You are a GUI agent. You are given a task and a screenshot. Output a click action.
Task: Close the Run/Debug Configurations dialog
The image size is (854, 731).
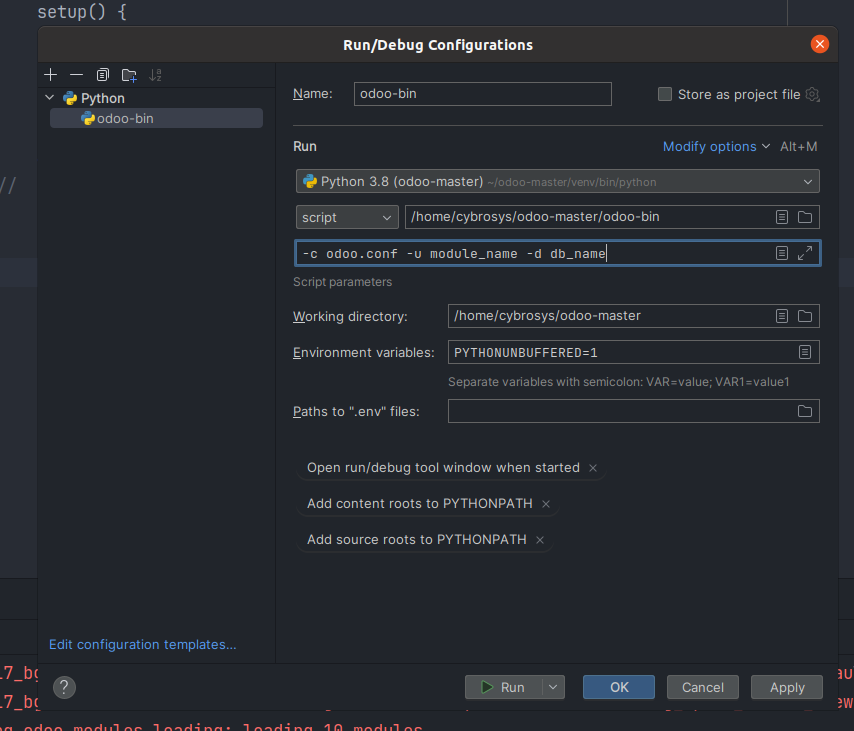(819, 44)
